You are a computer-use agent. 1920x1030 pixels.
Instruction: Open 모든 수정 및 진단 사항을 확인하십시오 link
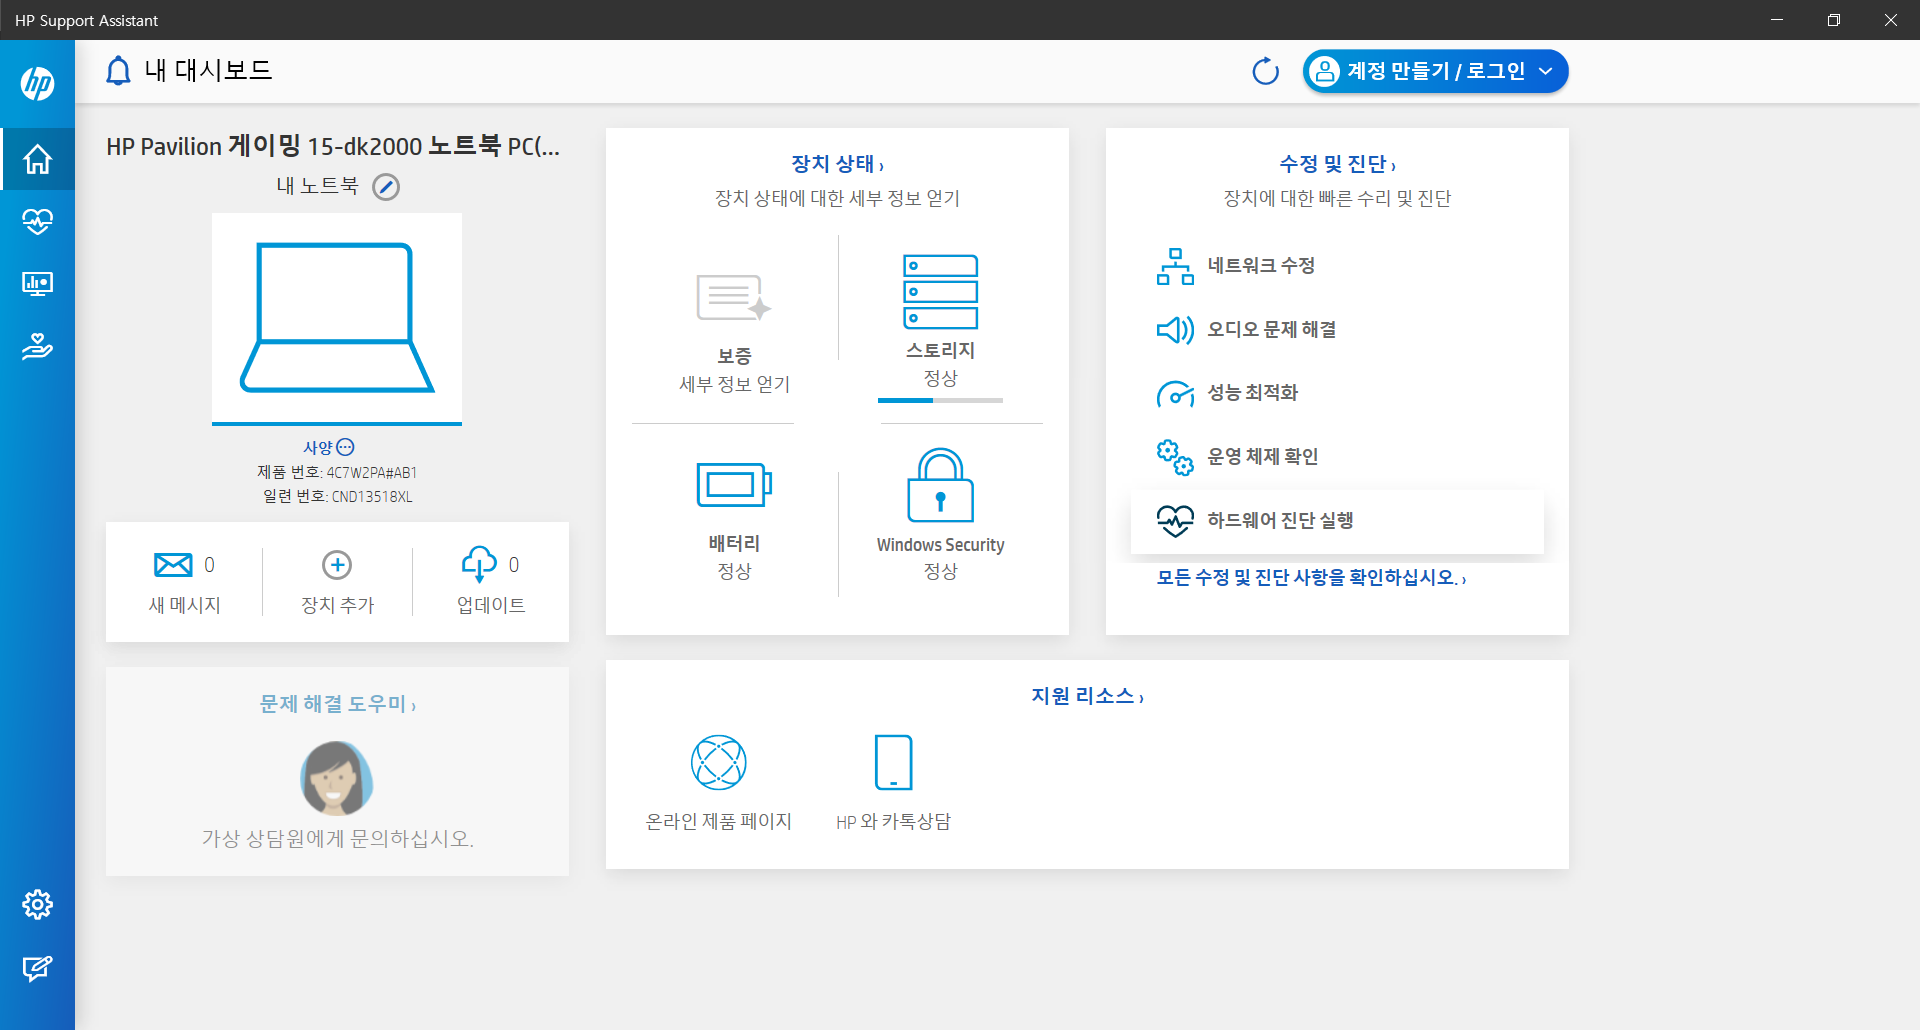(1311, 578)
